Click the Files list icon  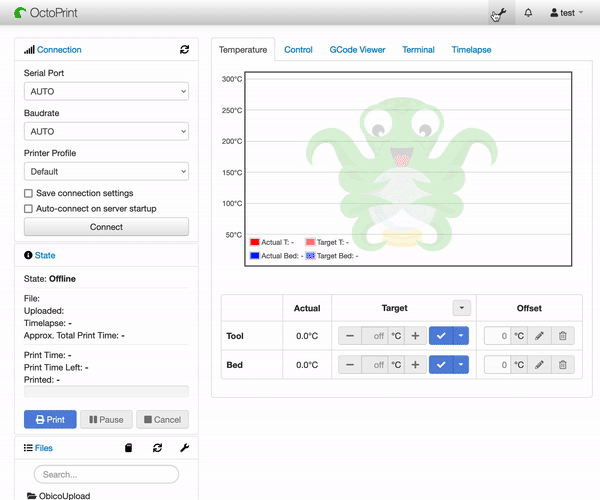click(x=28, y=448)
